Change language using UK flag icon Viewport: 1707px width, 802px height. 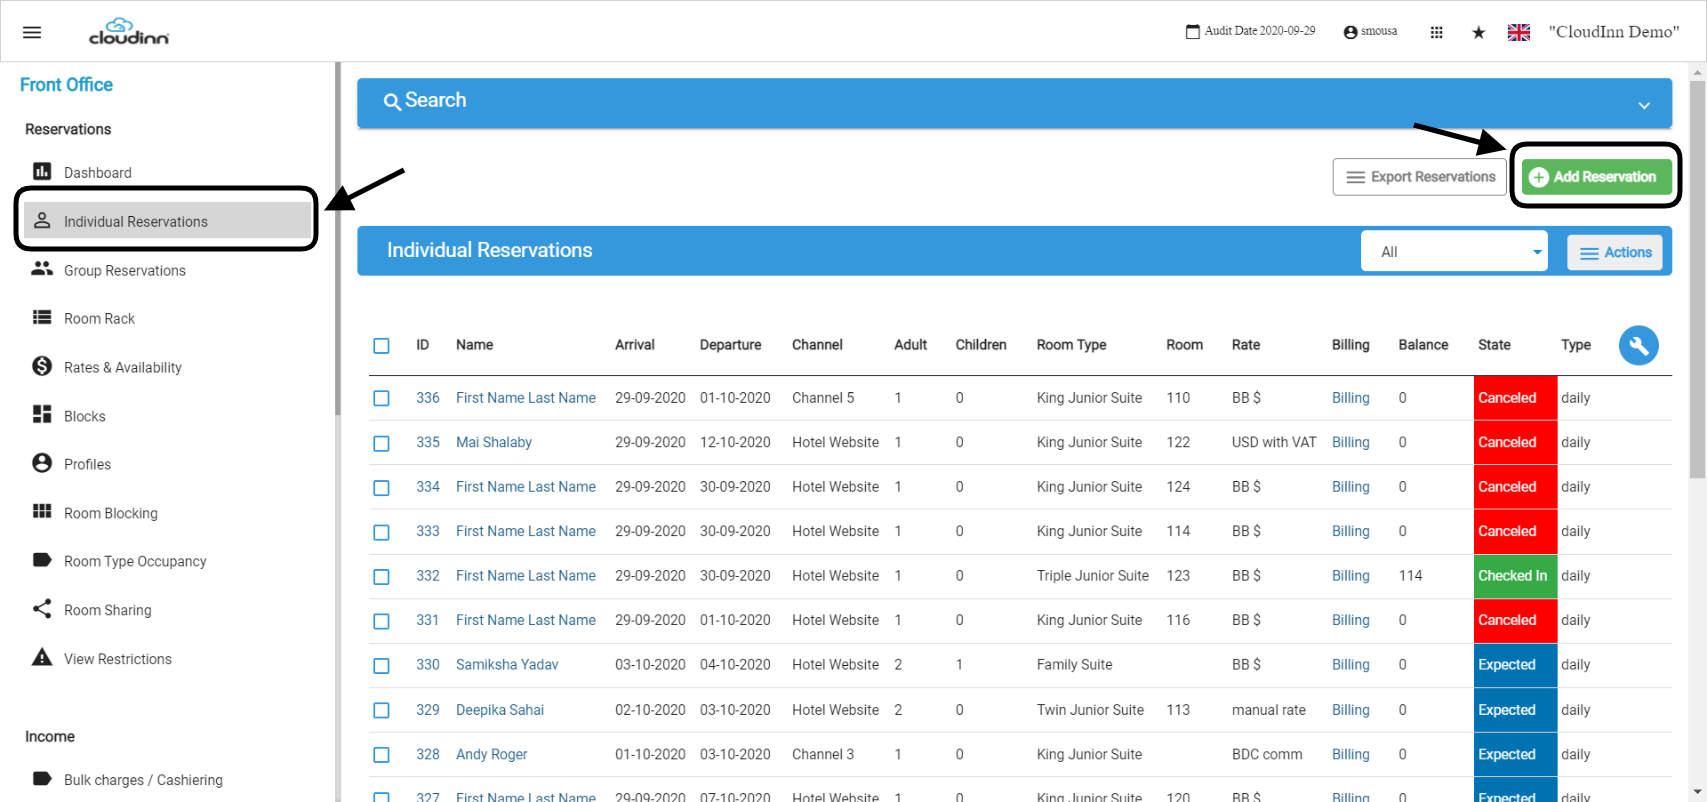(x=1519, y=32)
